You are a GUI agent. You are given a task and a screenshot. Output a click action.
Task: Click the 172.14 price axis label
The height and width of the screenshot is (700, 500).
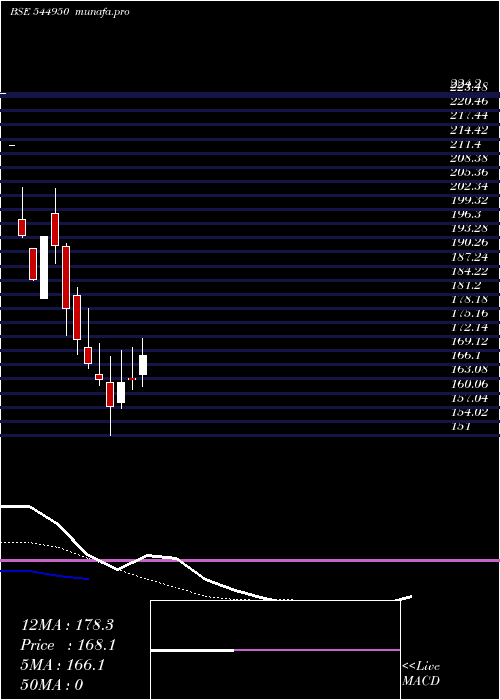(x=469, y=328)
